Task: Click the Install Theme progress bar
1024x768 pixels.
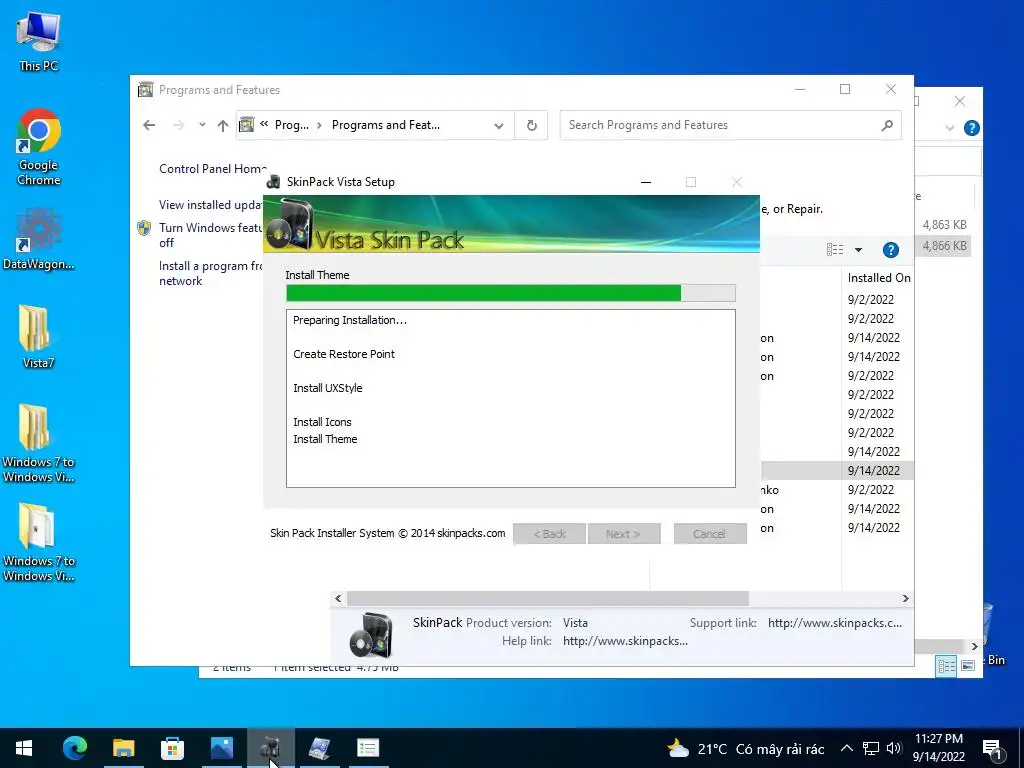Action: [511, 293]
